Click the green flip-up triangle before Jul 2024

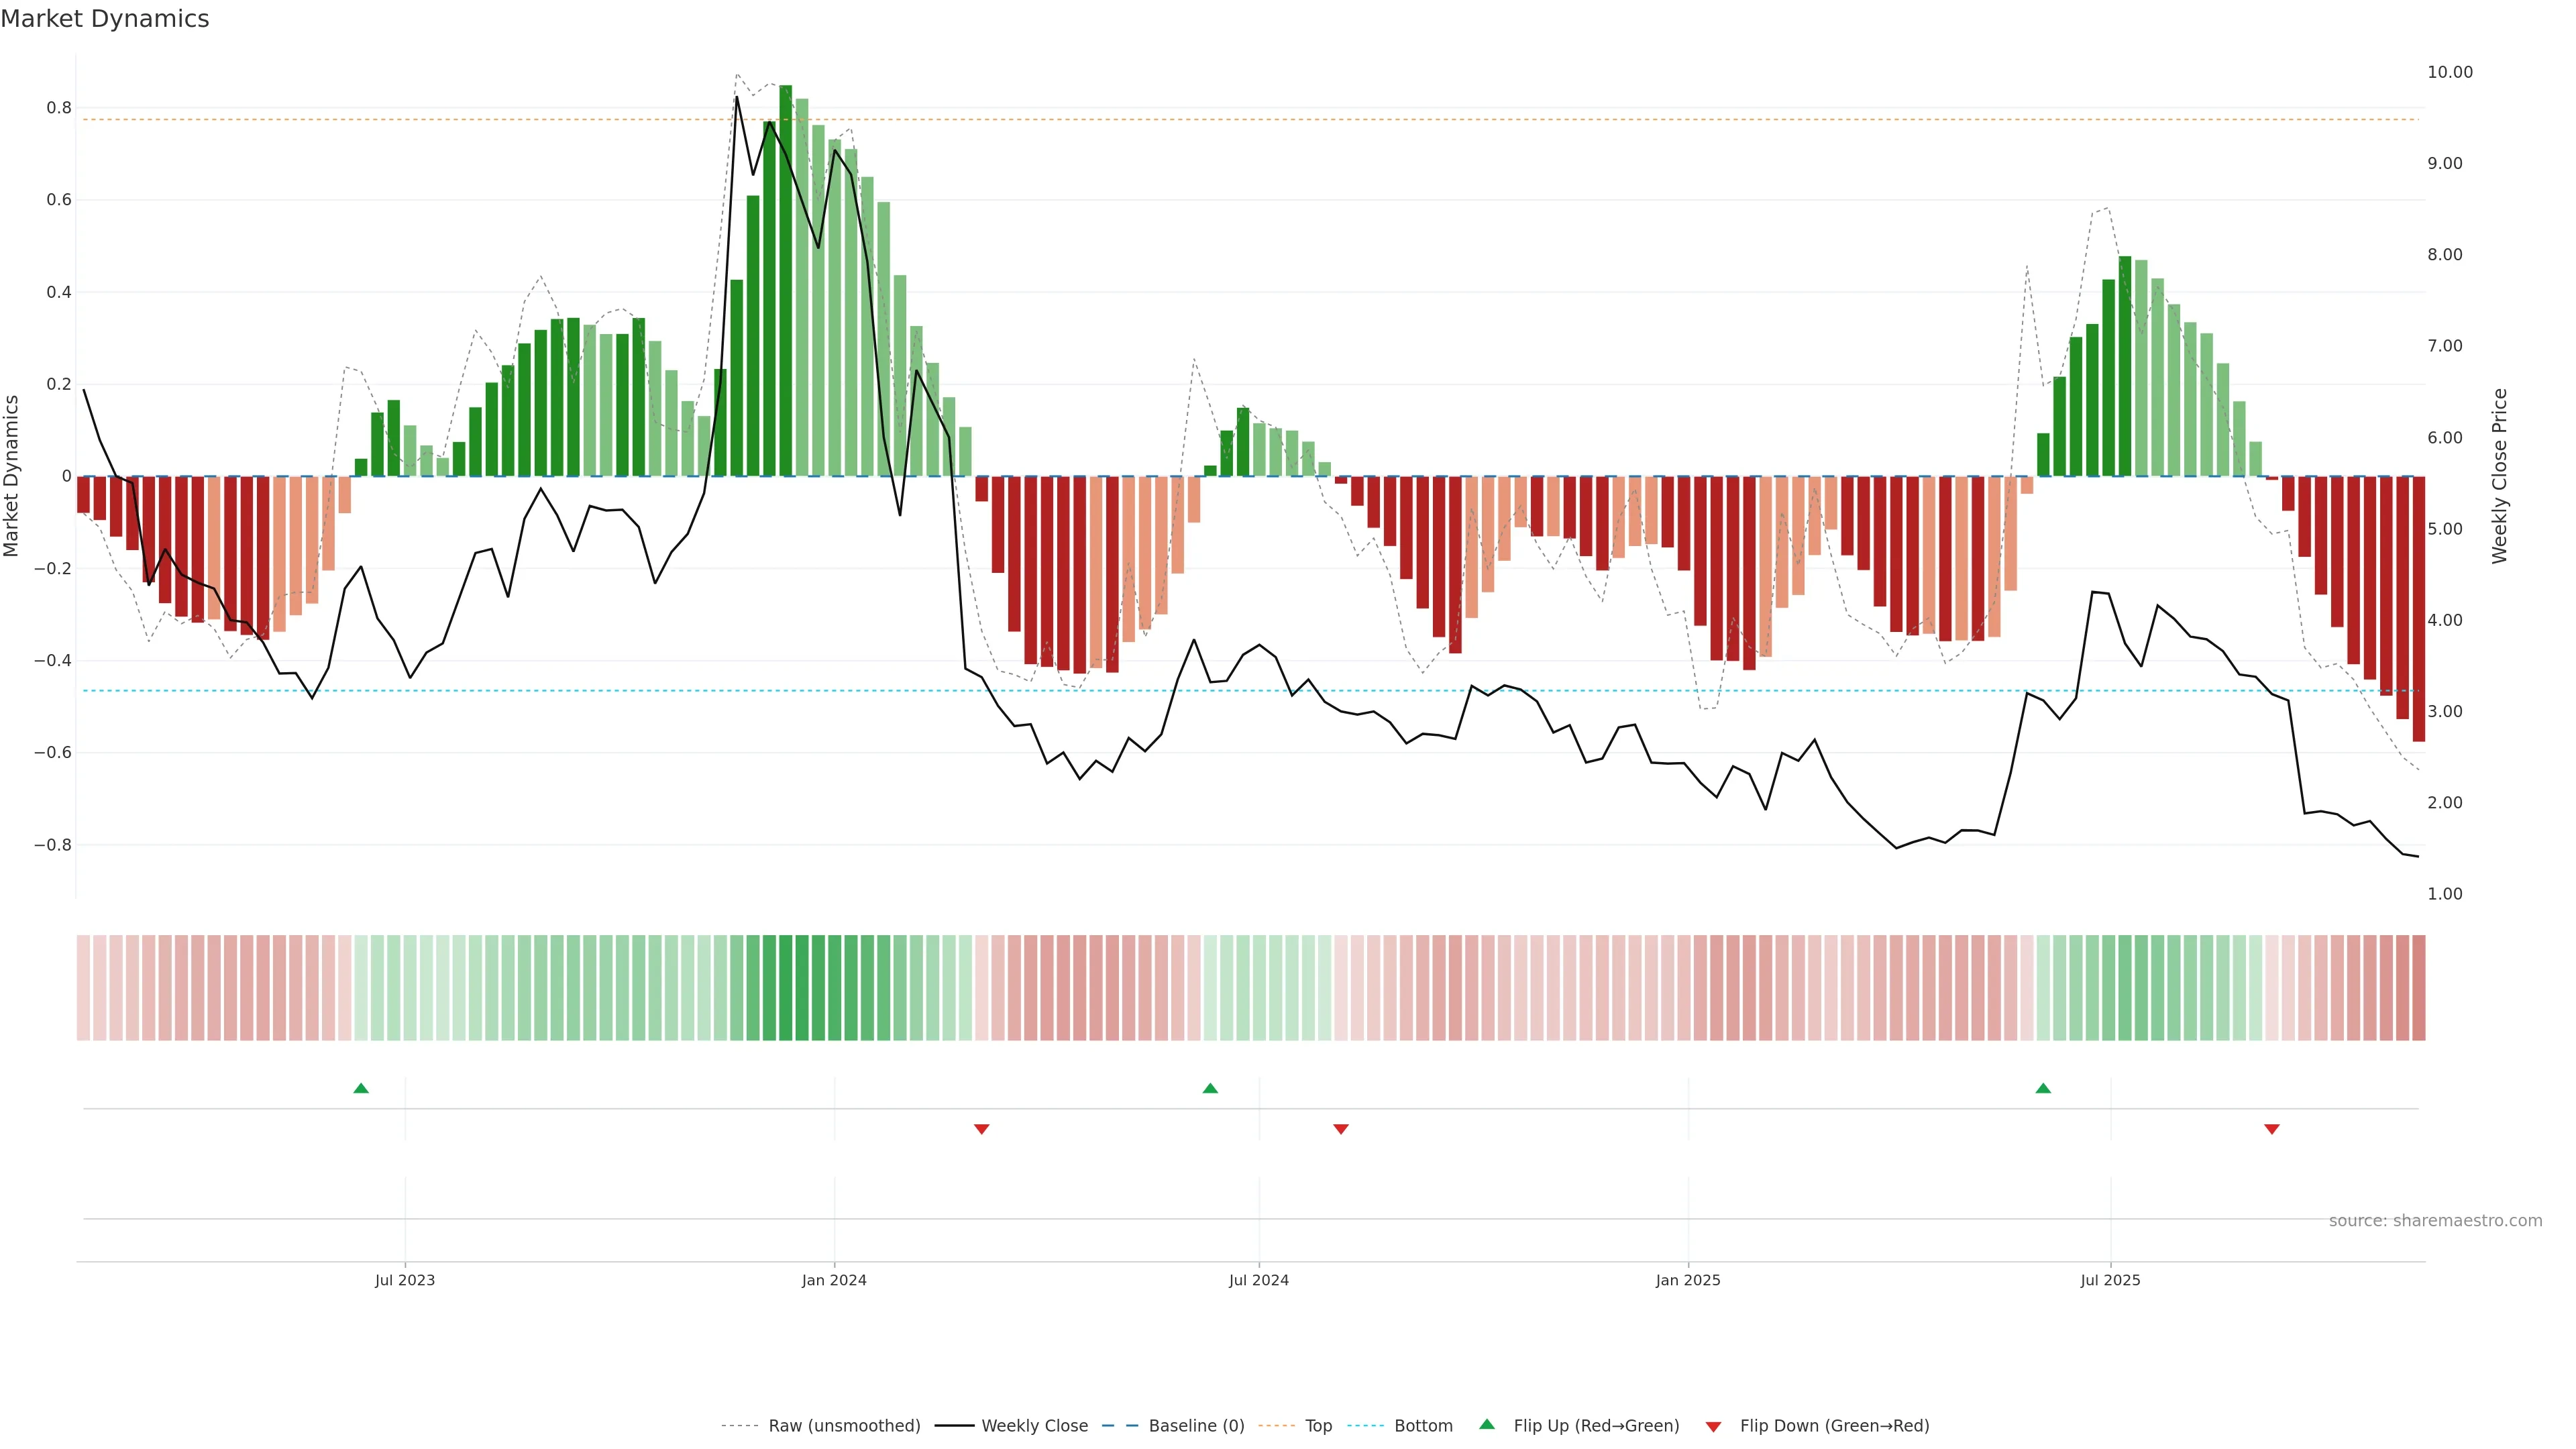(1210, 1088)
